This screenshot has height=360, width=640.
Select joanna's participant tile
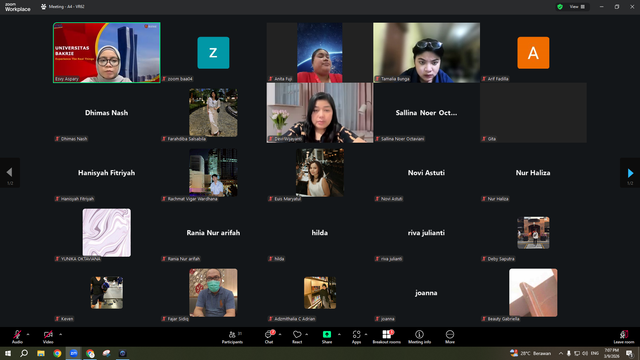point(427,293)
